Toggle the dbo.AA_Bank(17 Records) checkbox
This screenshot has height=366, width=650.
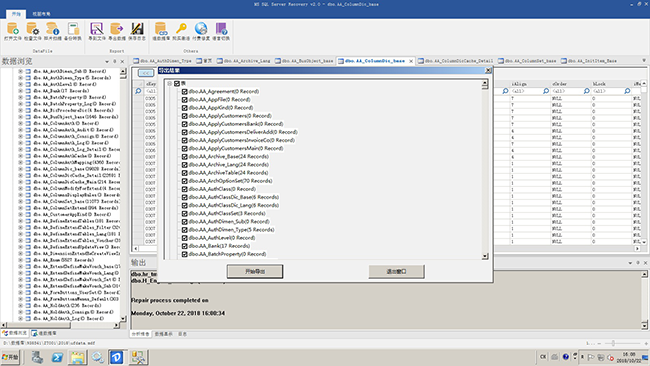(x=185, y=246)
